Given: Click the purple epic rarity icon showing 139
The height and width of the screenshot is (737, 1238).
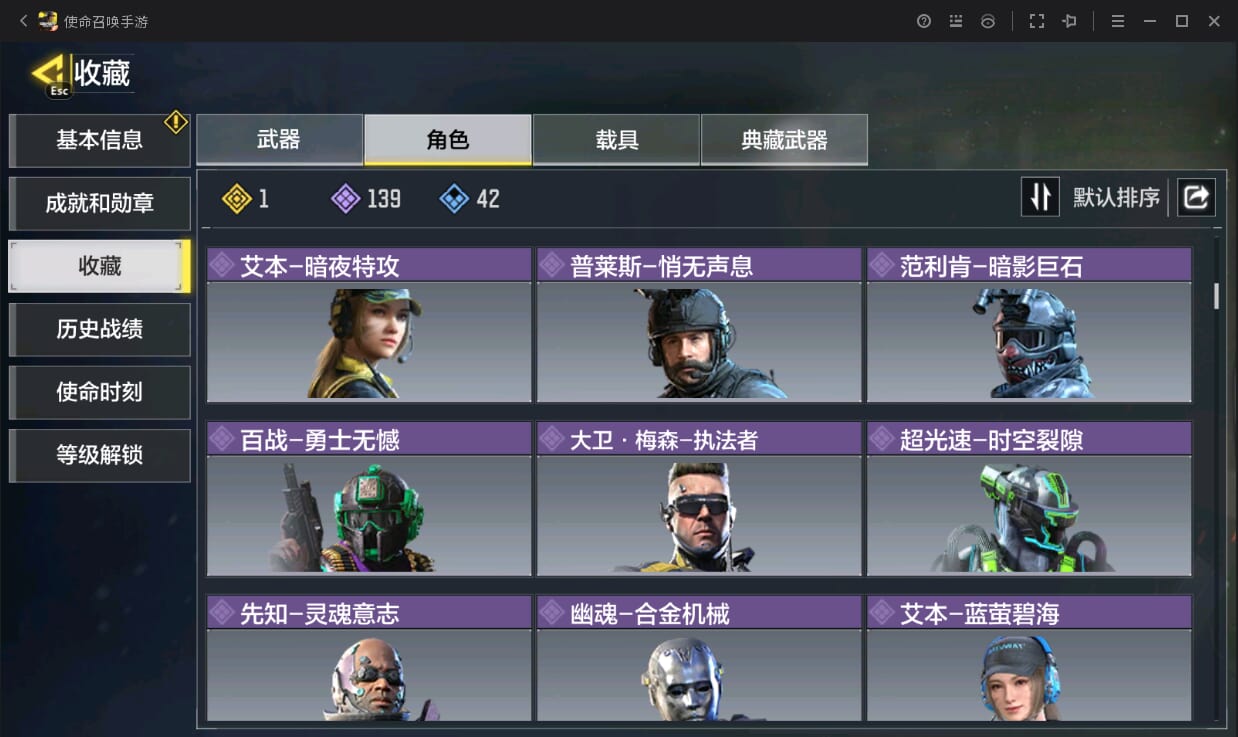Looking at the screenshot, I should [x=345, y=199].
